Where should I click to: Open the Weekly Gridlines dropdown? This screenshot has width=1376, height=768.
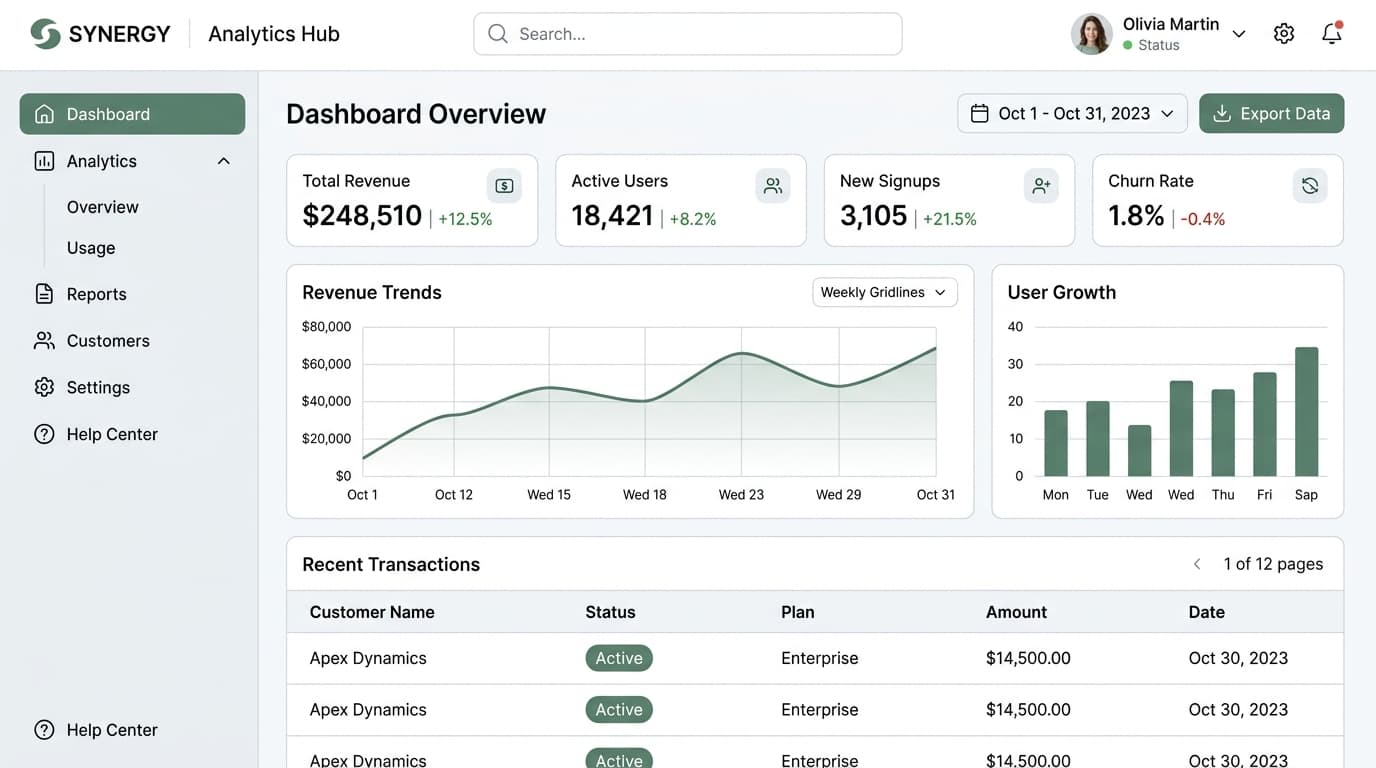coord(885,292)
